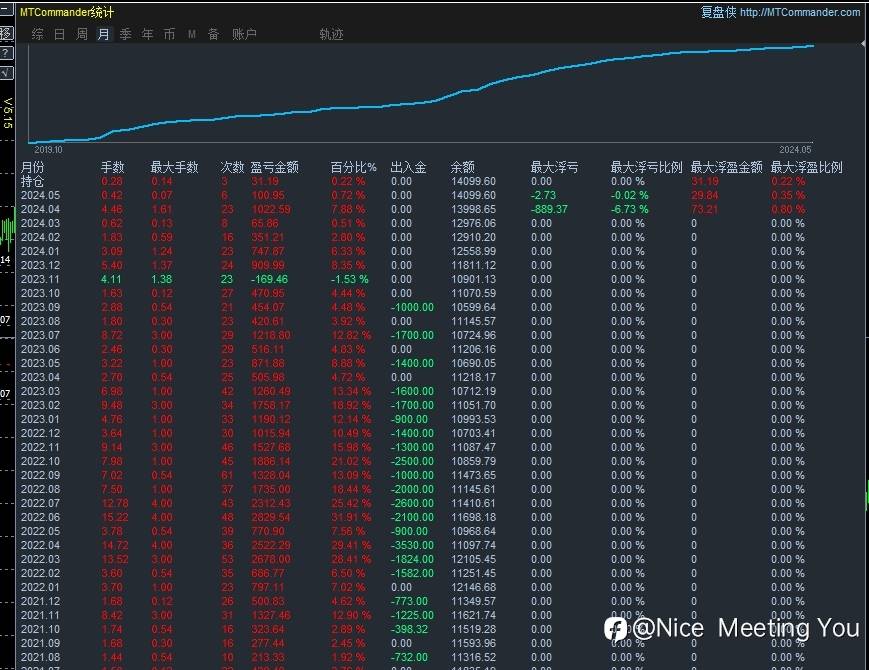Click the balance value 11519.28
The image size is (869, 670).
473,630
